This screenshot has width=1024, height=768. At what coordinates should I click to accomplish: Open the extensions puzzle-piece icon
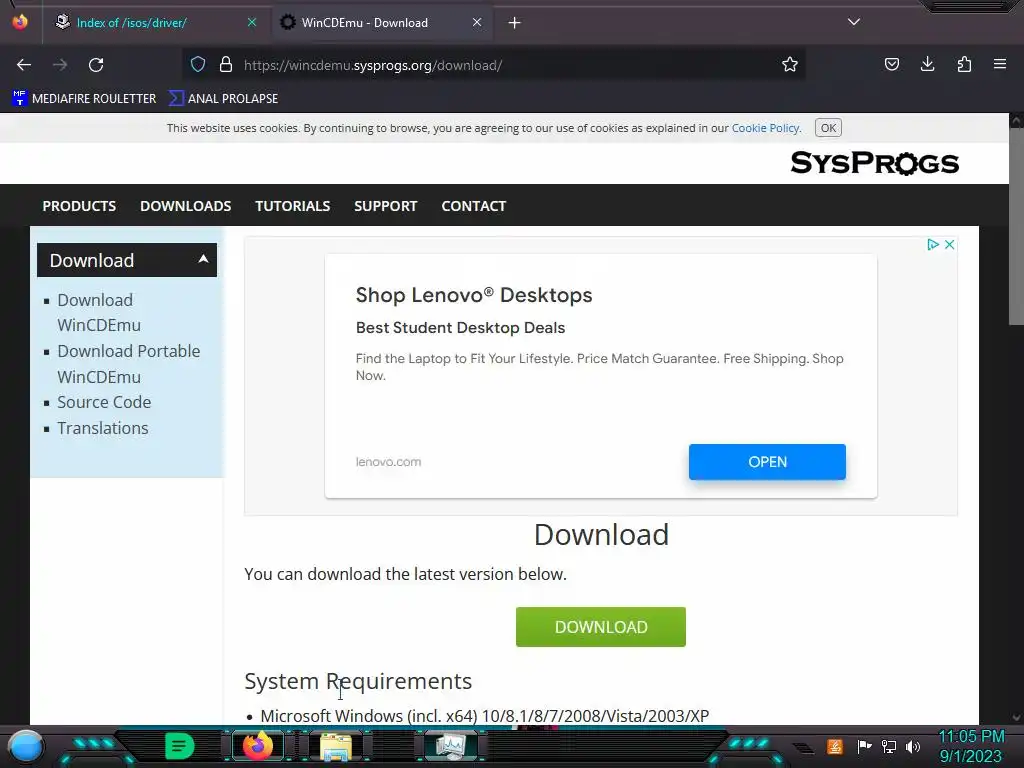964,65
